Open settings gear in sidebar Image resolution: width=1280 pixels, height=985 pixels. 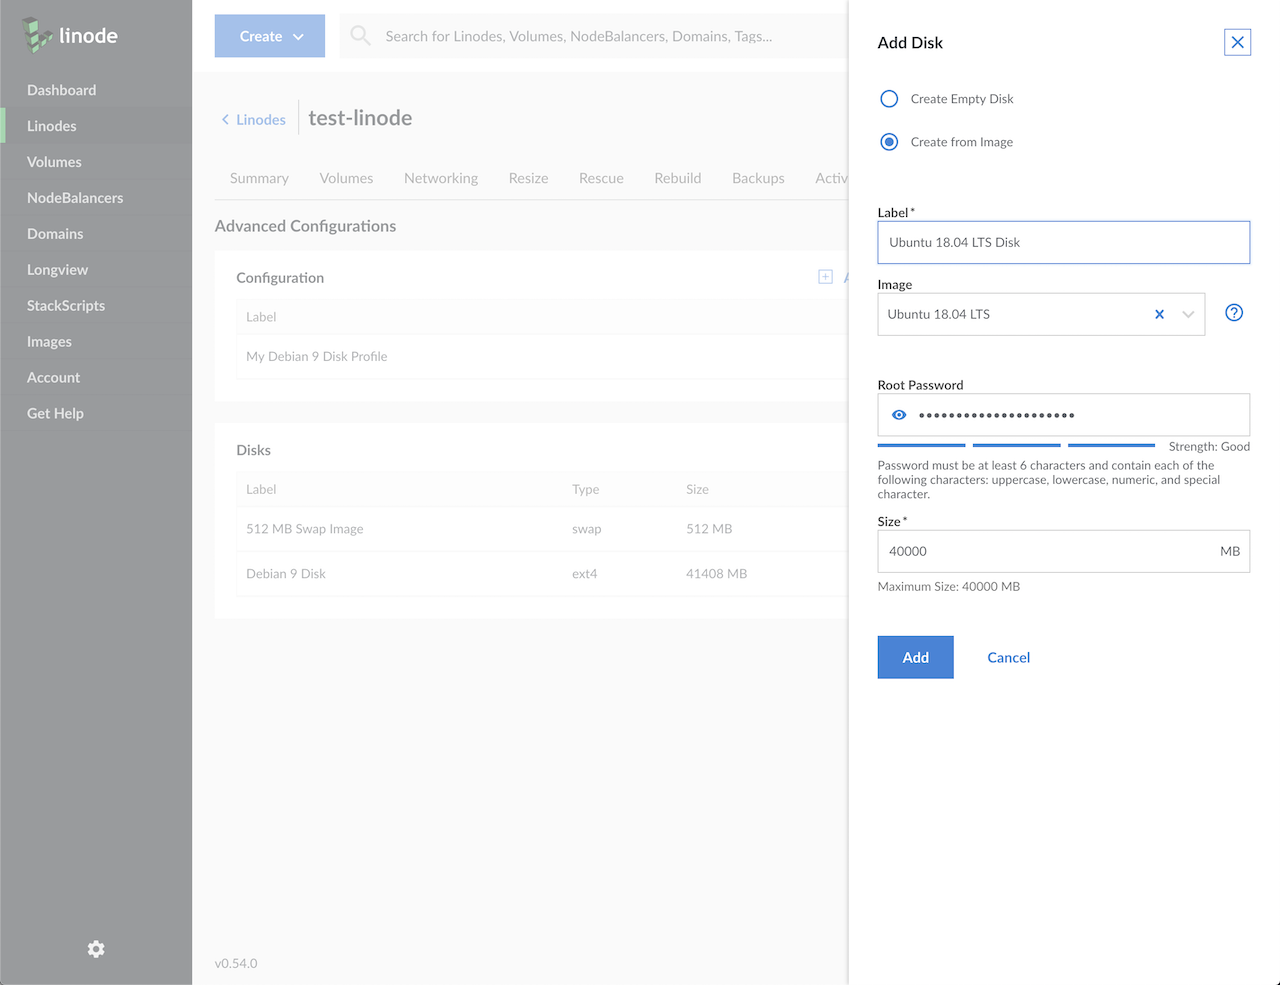click(x=96, y=949)
